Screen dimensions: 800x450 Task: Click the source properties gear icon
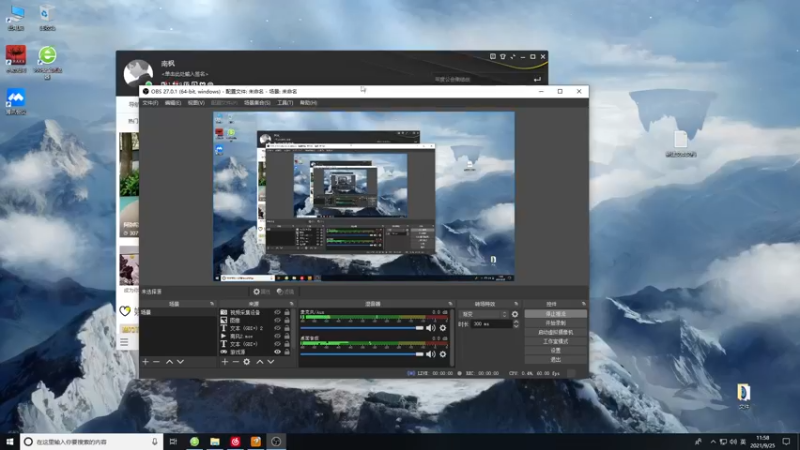point(246,361)
